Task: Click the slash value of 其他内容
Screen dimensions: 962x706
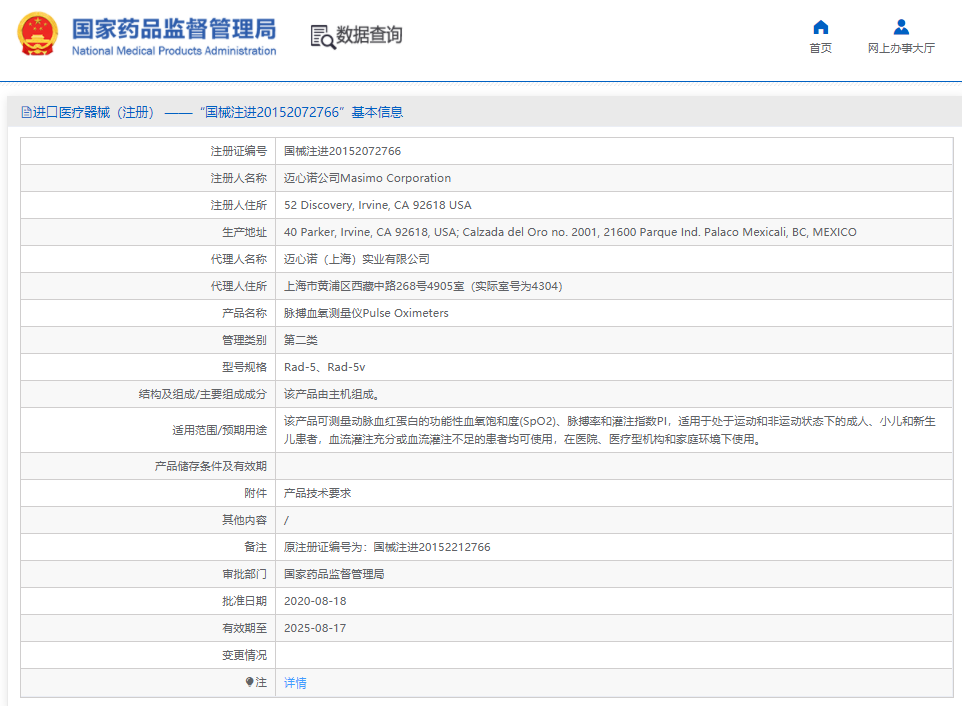Action: pos(287,520)
